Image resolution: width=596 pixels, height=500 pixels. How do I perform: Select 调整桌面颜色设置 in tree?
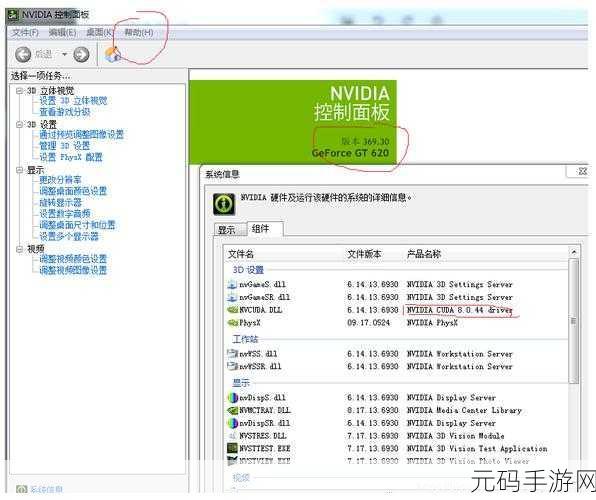(x=73, y=191)
